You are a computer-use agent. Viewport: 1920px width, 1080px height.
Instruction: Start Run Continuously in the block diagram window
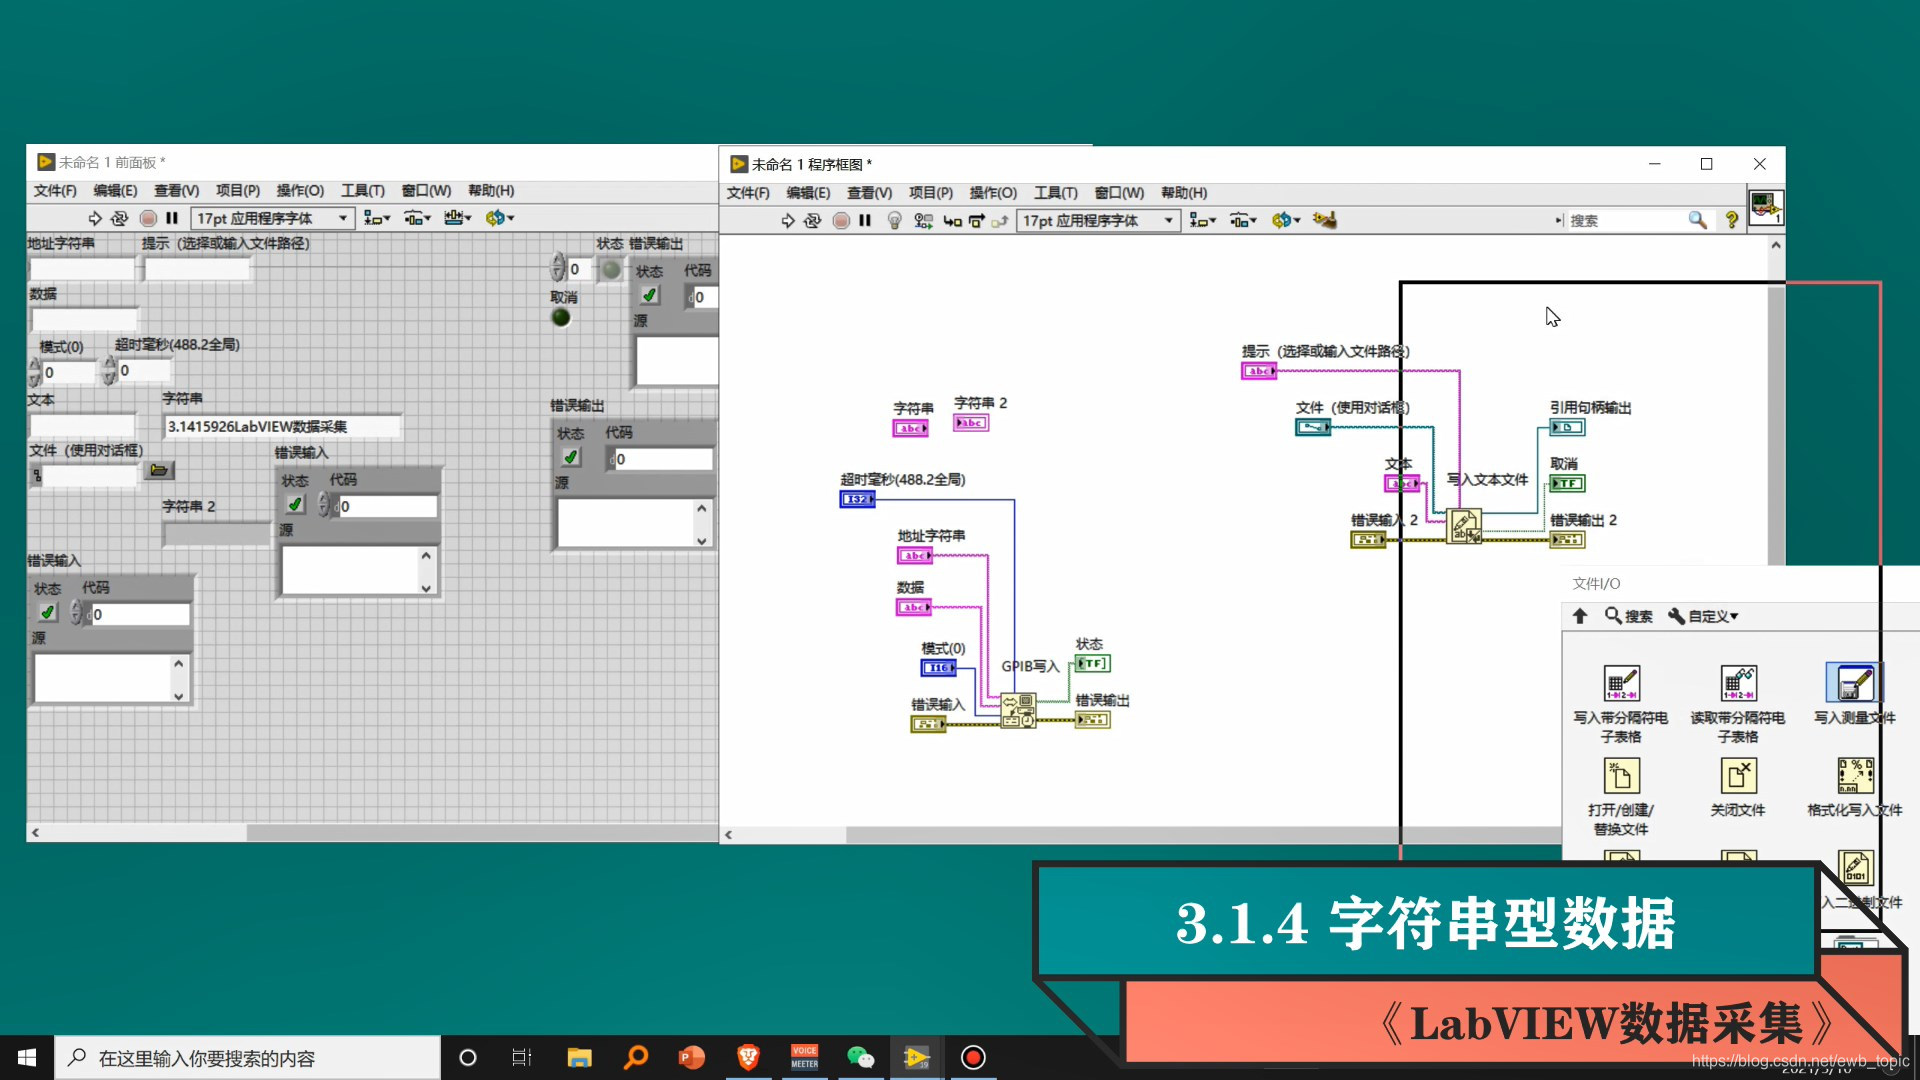point(812,221)
